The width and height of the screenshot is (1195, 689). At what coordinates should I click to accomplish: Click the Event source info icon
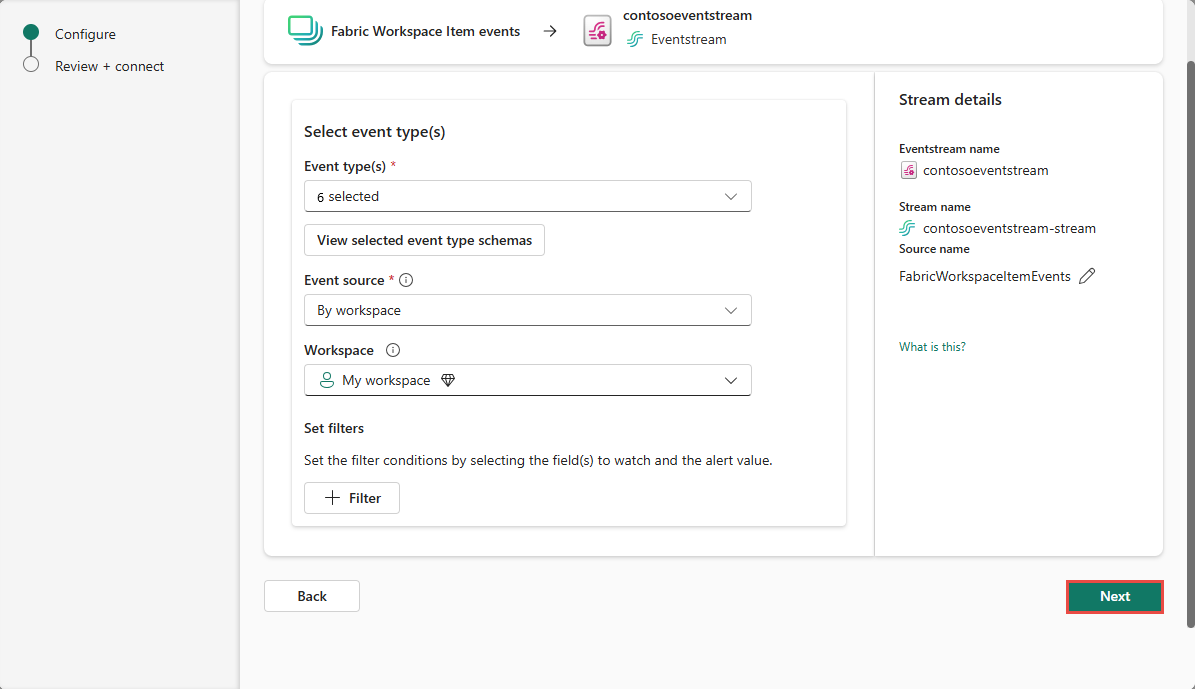(406, 280)
